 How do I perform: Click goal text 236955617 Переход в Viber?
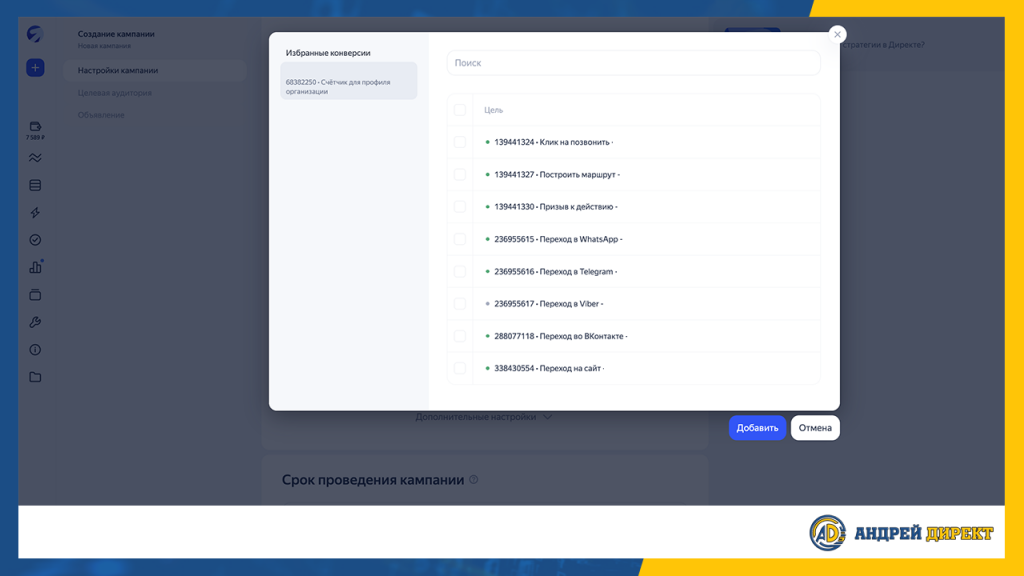(549, 304)
